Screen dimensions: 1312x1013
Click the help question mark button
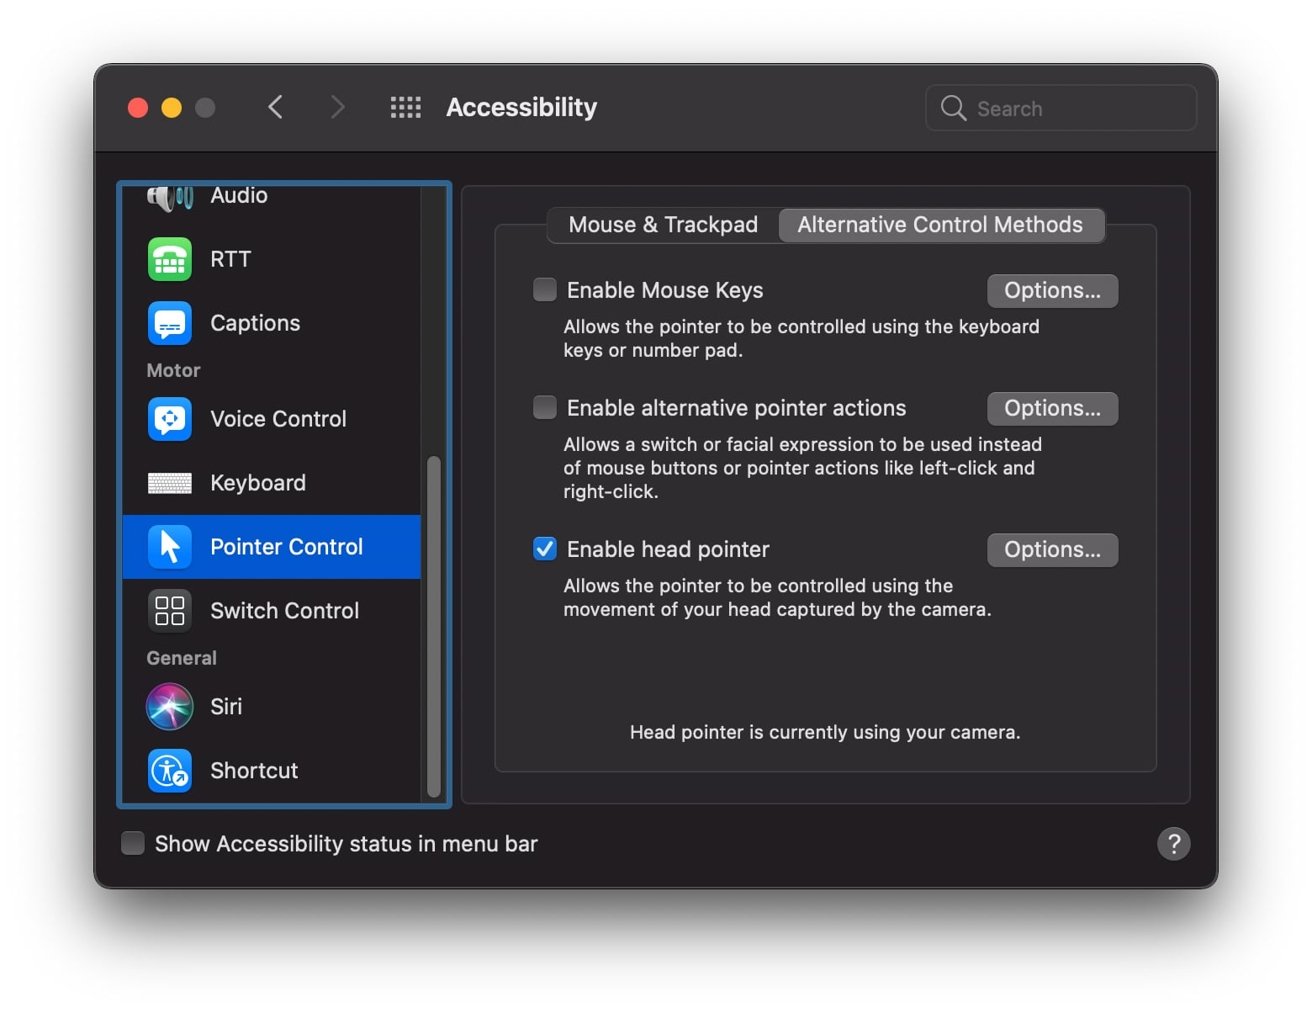point(1174,844)
